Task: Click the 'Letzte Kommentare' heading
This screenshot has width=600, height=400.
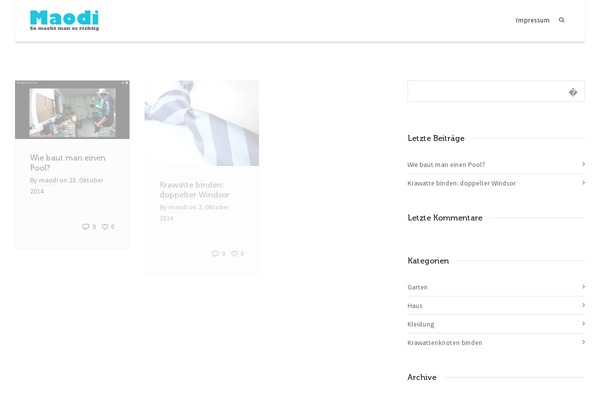Action: (x=445, y=218)
